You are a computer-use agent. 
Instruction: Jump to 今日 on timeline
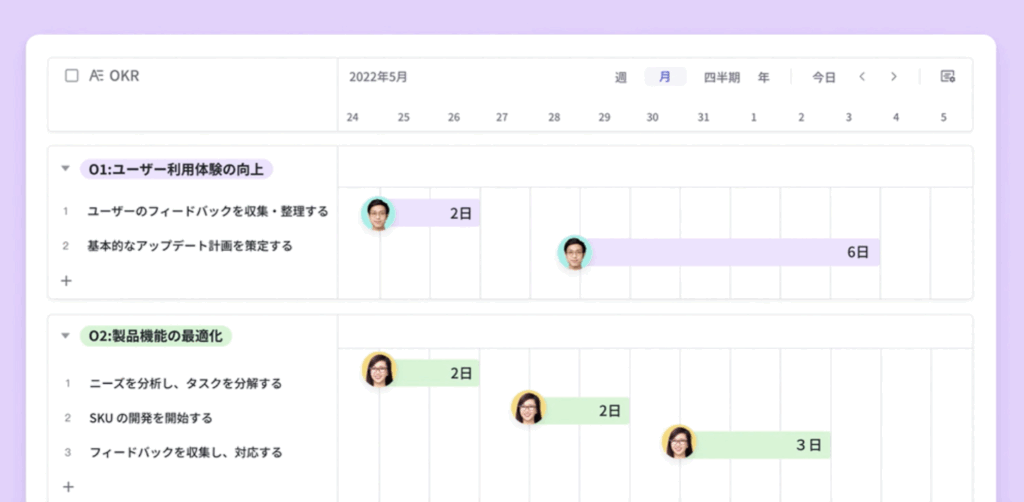pyautogui.click(x=823, y=77)
